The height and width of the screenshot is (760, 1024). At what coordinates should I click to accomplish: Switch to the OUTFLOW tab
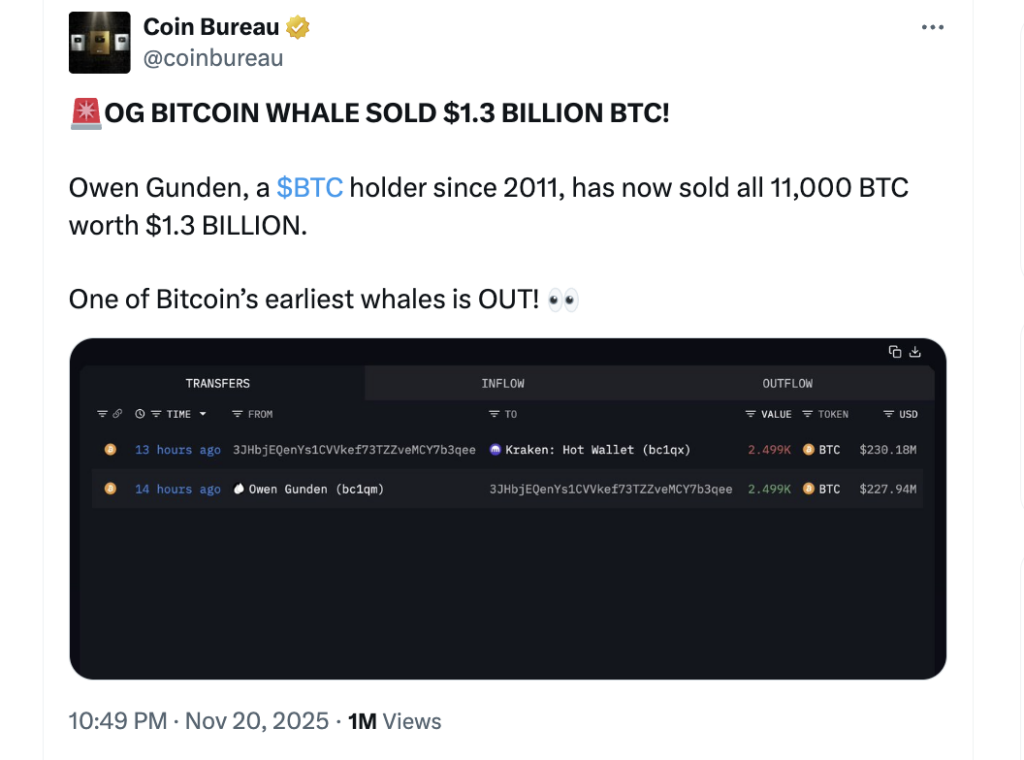(x=788, y=383)
